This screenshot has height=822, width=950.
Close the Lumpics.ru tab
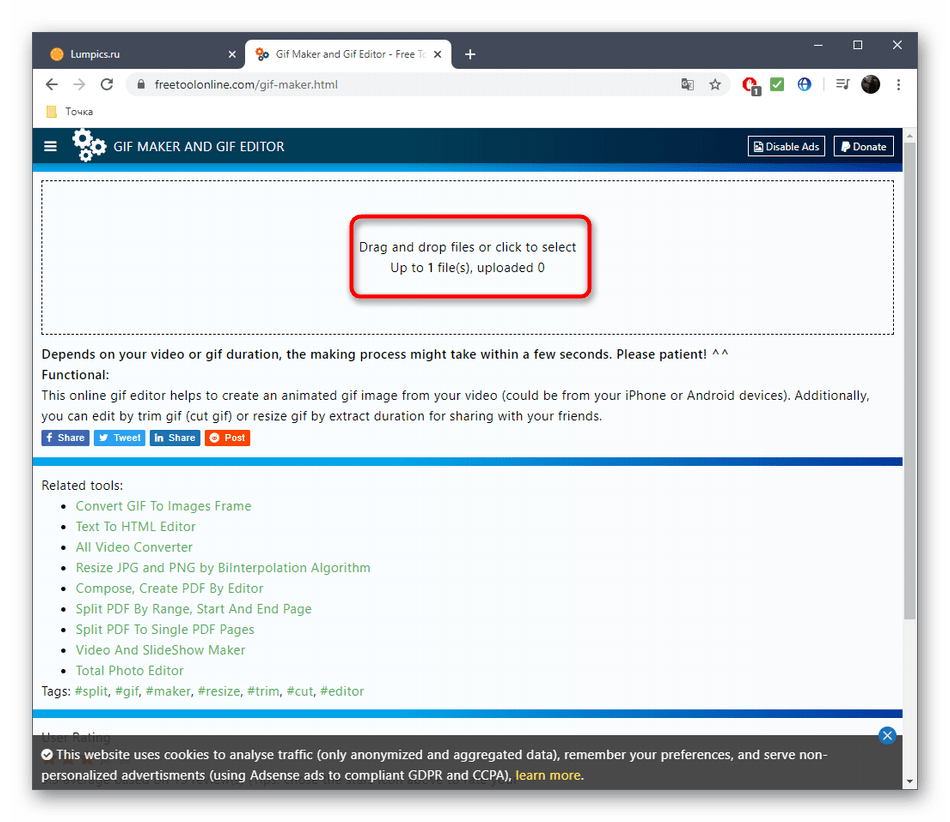pyautogui.click(x=232, y=55)
